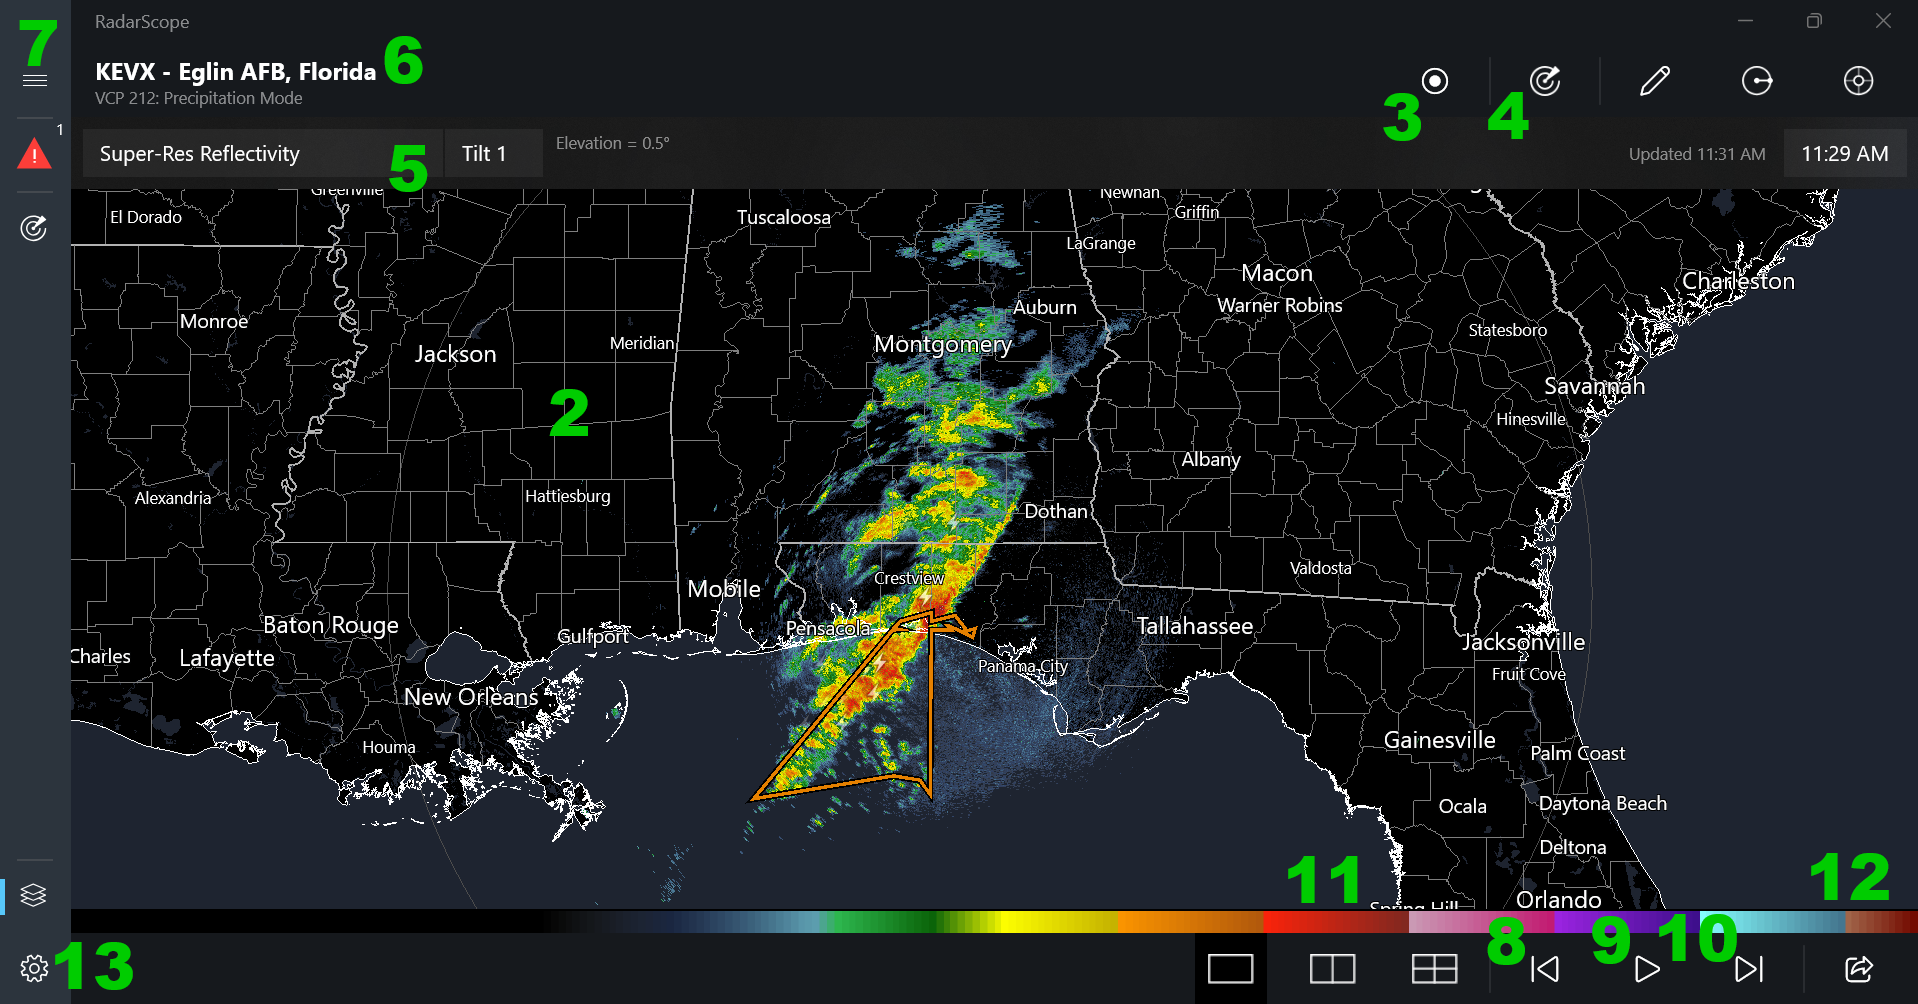The image size is (1918, 1004).
Task: Click the Savannah city label
Action: point(1594,386)
